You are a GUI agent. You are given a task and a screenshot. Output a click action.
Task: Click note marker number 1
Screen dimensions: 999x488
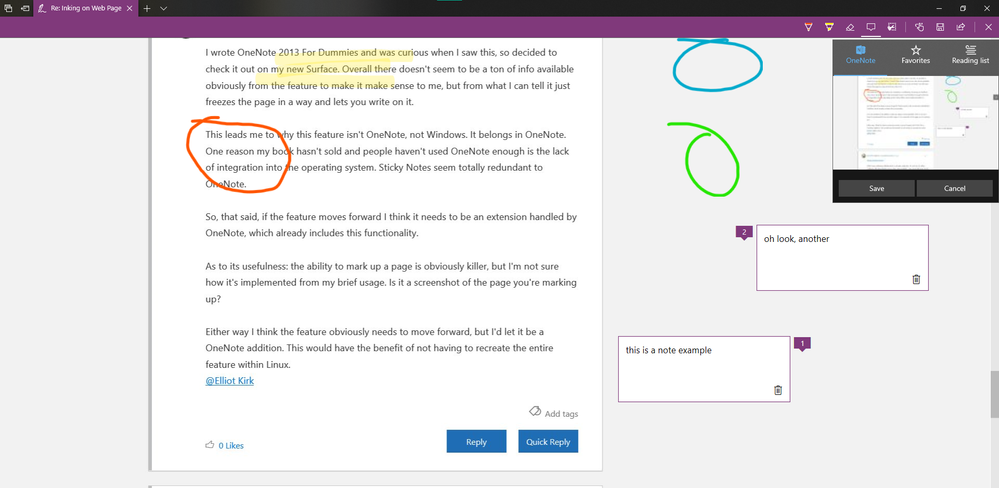[802, 344]
